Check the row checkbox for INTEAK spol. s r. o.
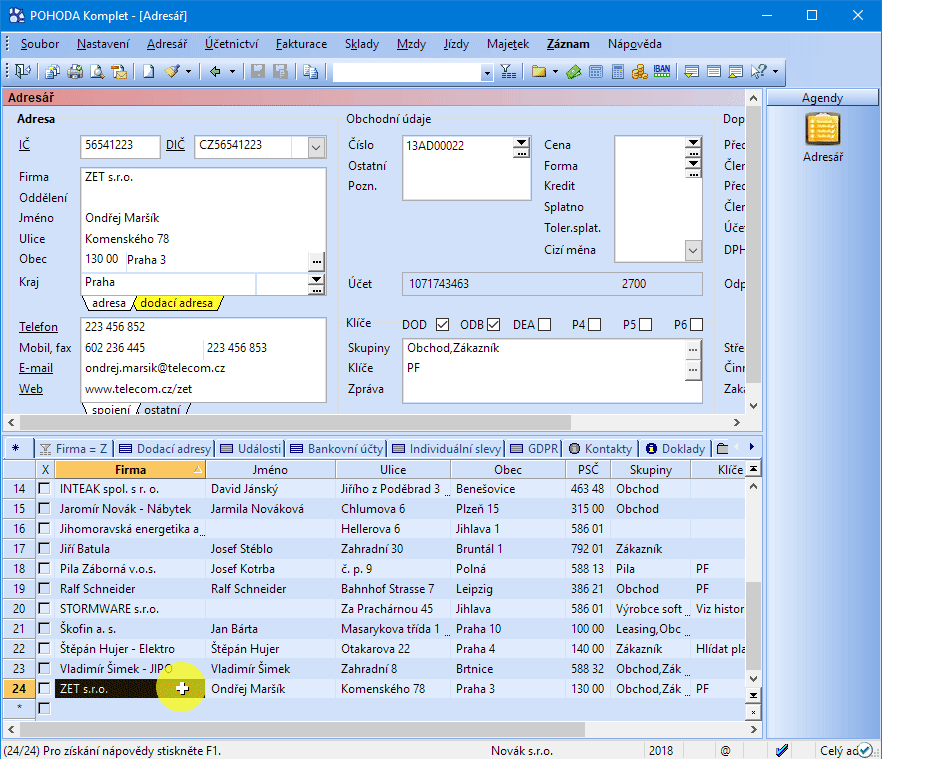The width and height of the screenshot is (950, 759). click(x=44, y=488)
